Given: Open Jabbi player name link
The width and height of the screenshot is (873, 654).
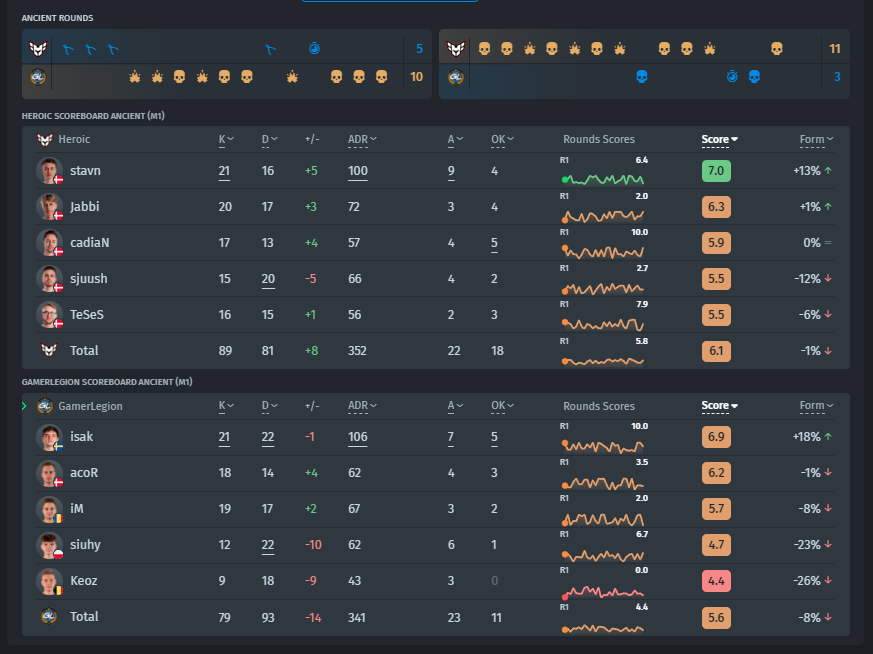Looking at the screenshot, I should click(x=85, y=207).
